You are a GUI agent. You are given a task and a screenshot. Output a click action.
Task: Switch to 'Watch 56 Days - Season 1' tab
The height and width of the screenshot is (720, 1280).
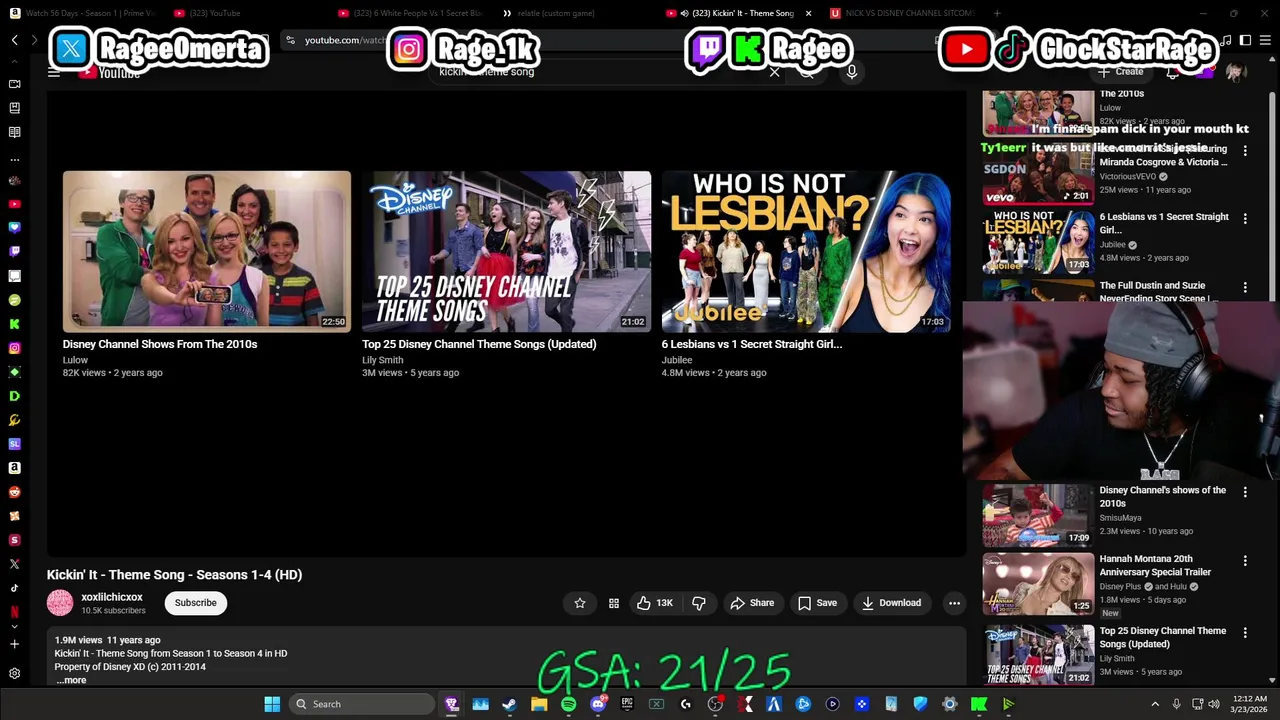(85, 13)
